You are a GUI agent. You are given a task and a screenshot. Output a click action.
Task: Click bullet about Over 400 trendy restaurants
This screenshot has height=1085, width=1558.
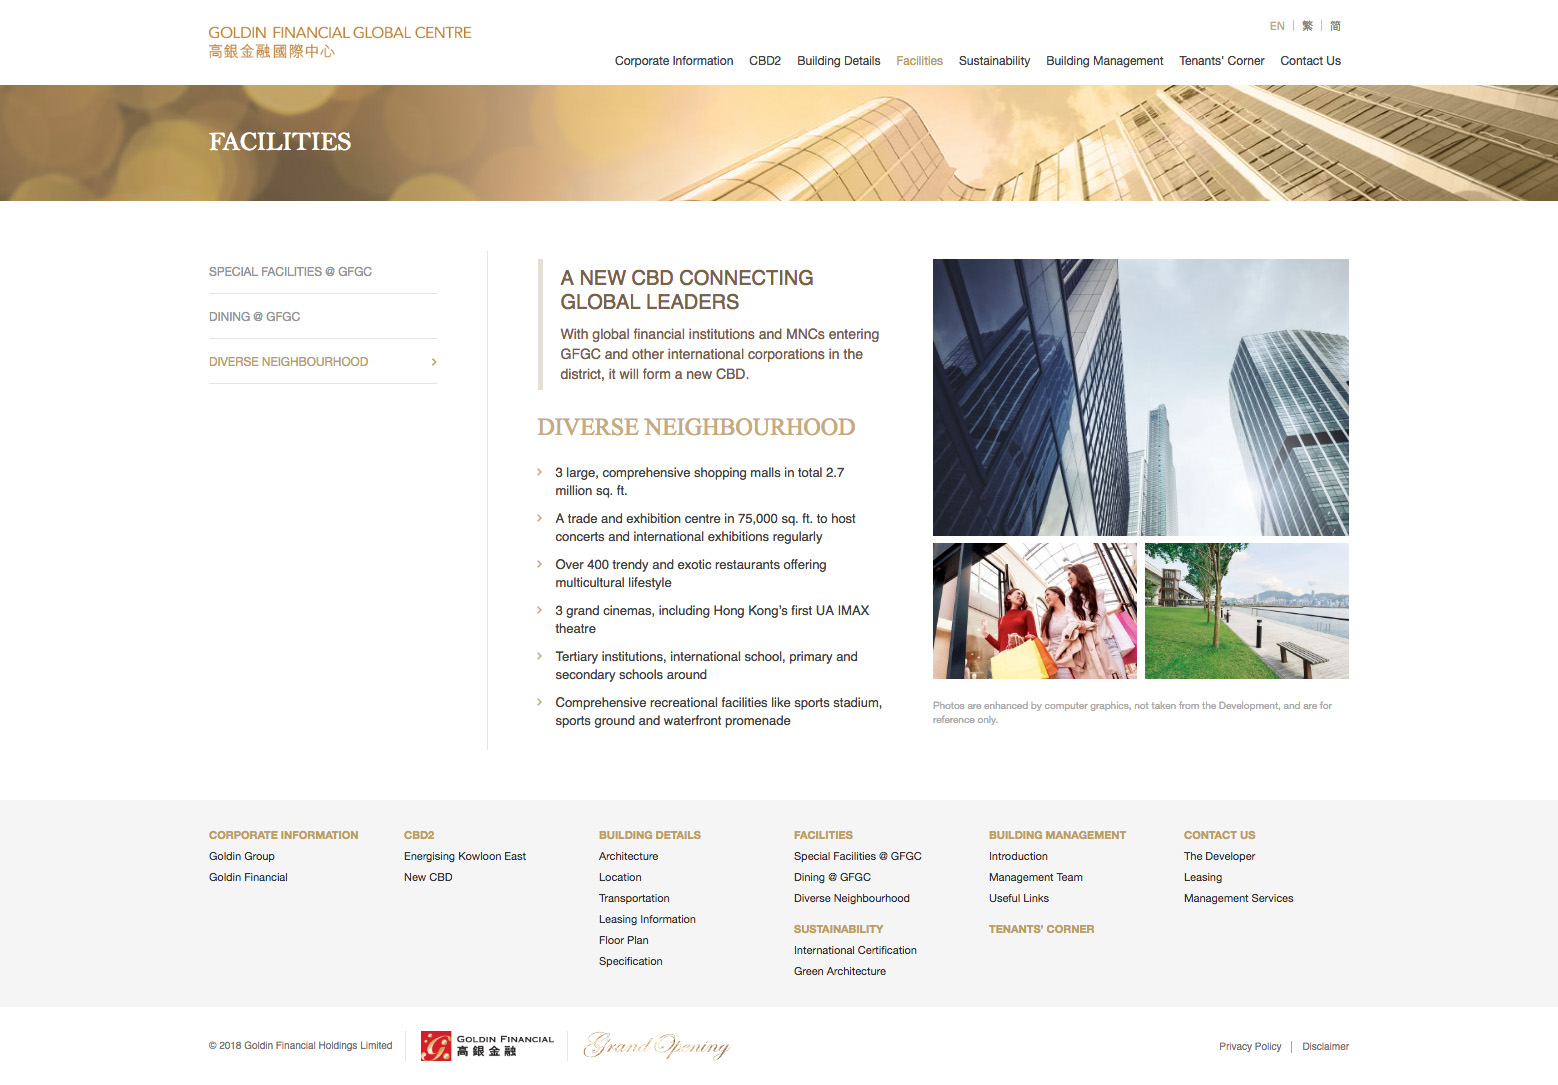pyautogui.click(x=690, y=574)
